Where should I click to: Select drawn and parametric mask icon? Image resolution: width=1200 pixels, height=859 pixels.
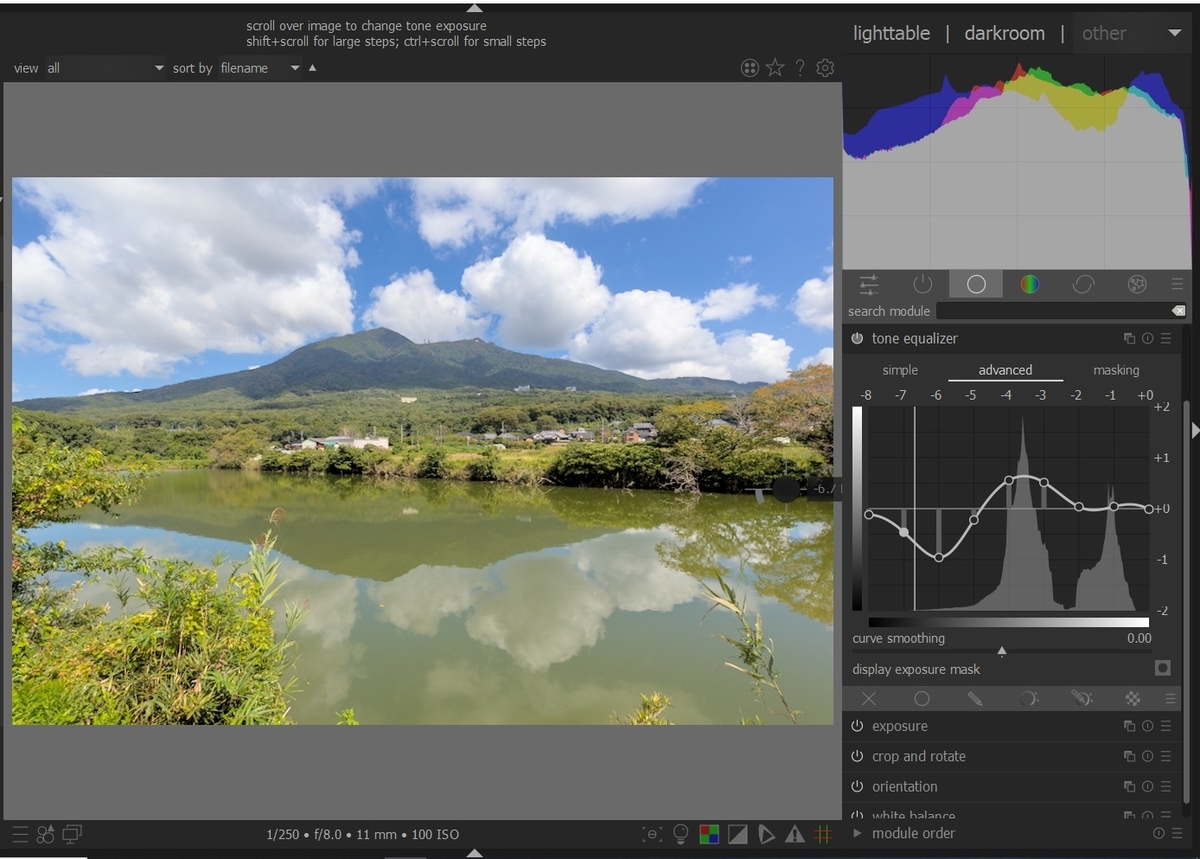click(1080, 699)
